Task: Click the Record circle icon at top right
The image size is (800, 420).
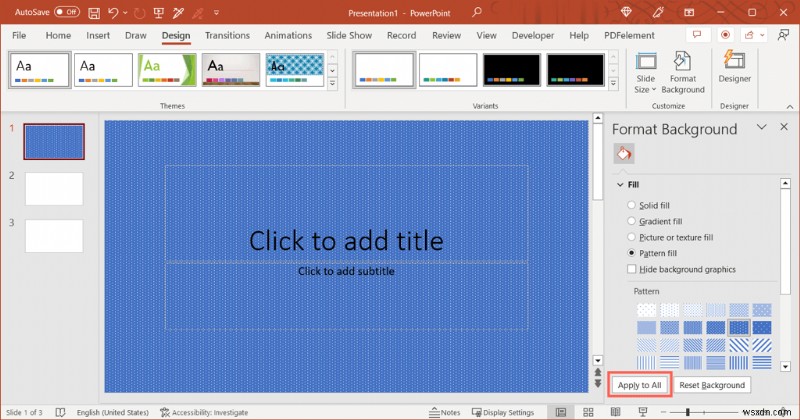Action: click(x=725, y=35)
